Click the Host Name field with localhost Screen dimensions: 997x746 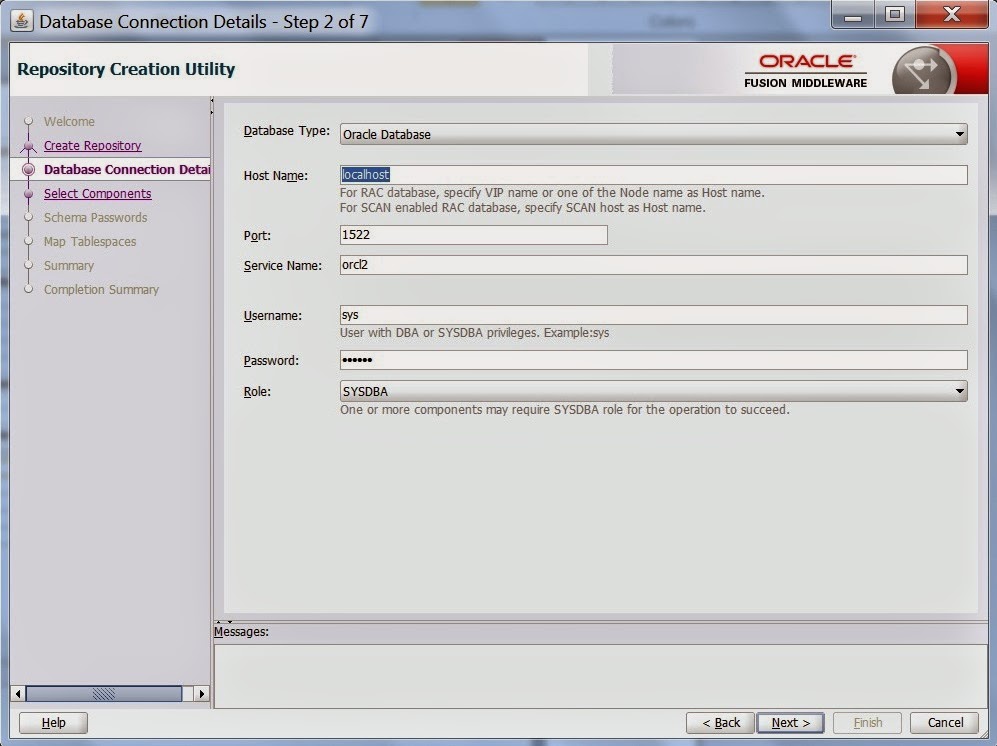(654, 175)
